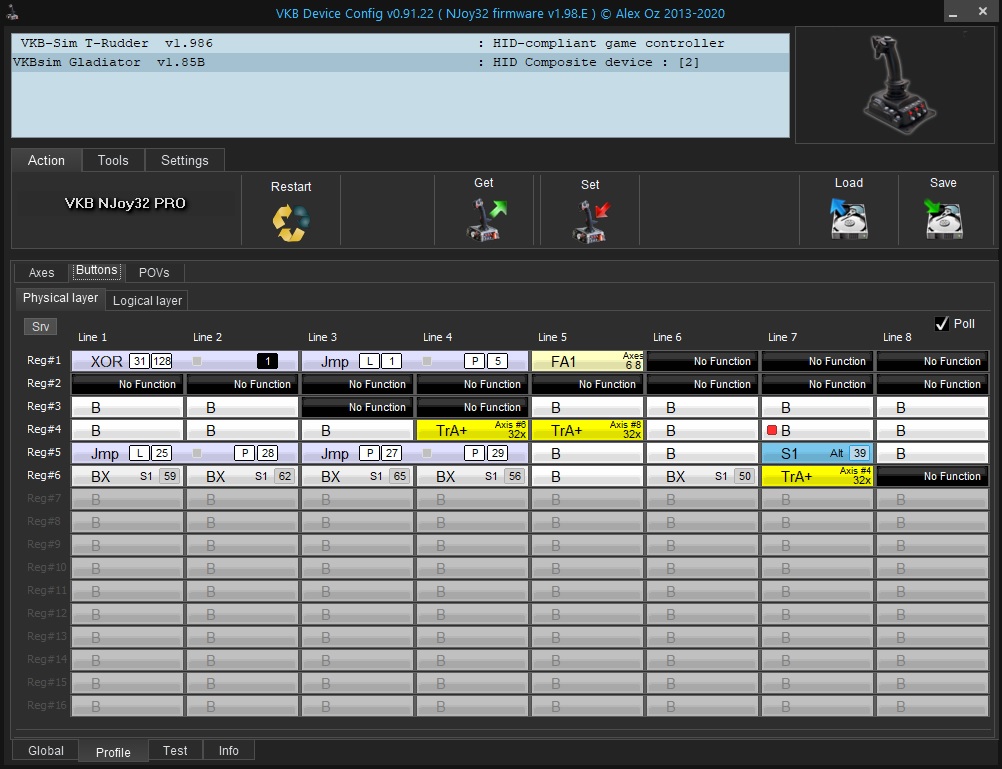The width and height of the screenshot is (1002, 769).
Task: Click the red-marked B cell in Reg#4
Action: tap(817, 430)
